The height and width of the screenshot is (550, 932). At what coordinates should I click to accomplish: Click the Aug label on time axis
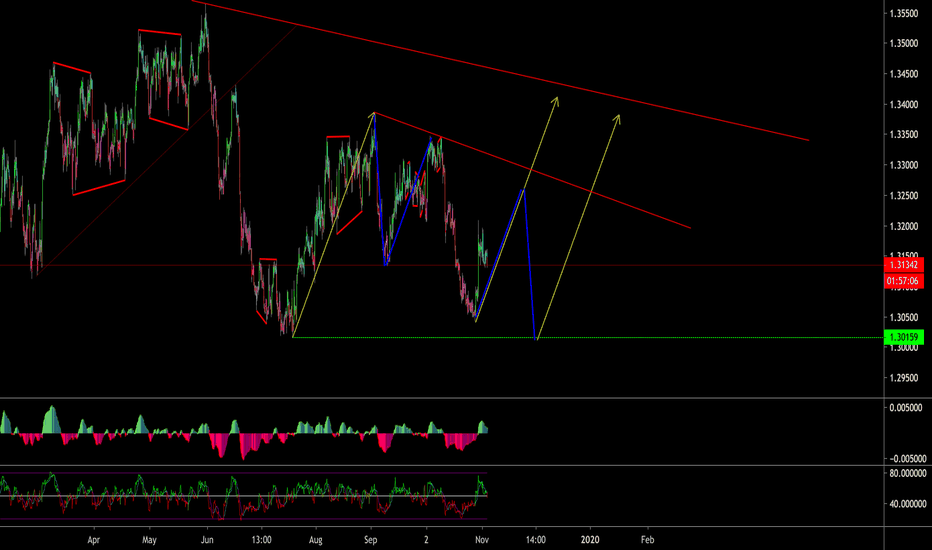click(316, 540)
